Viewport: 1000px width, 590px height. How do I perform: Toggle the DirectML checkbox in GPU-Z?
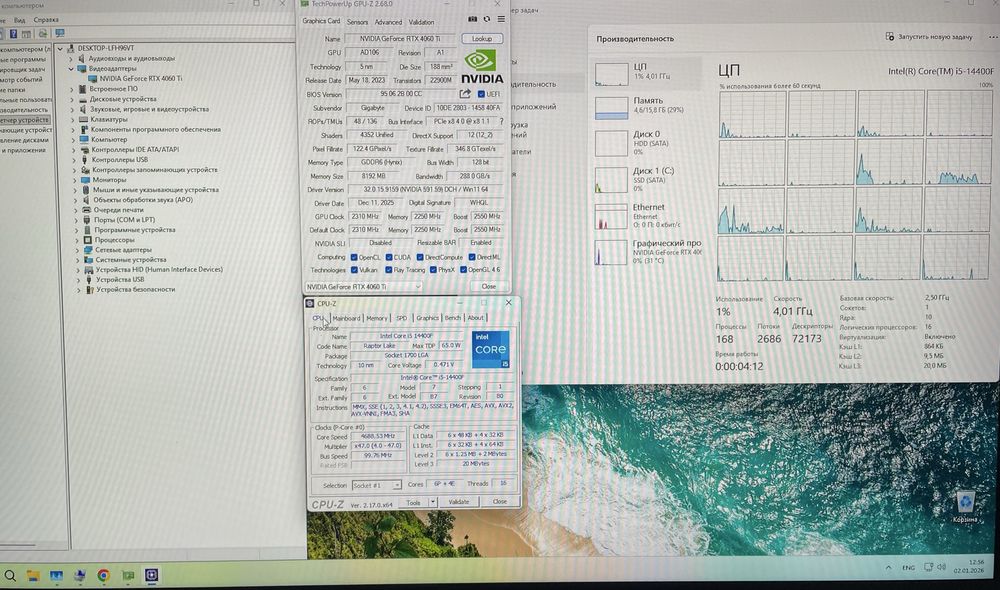[x=472, y=257]
